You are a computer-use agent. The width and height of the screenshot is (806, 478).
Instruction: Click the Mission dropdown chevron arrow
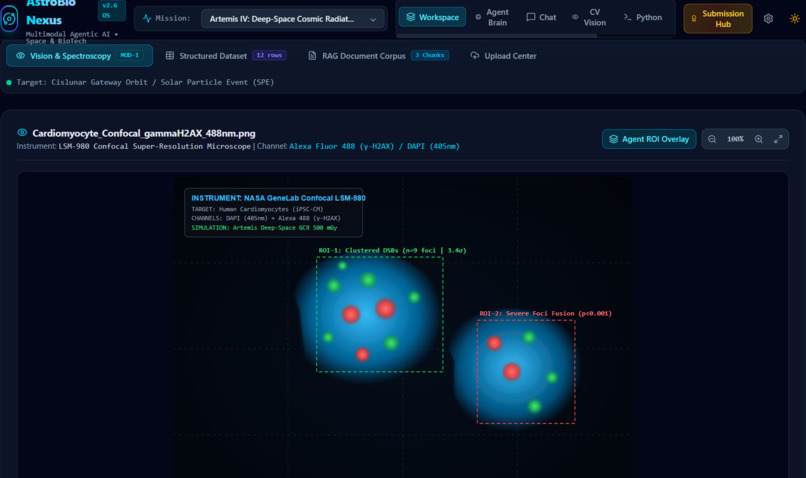pyautogui.click(x=373, y=20)
